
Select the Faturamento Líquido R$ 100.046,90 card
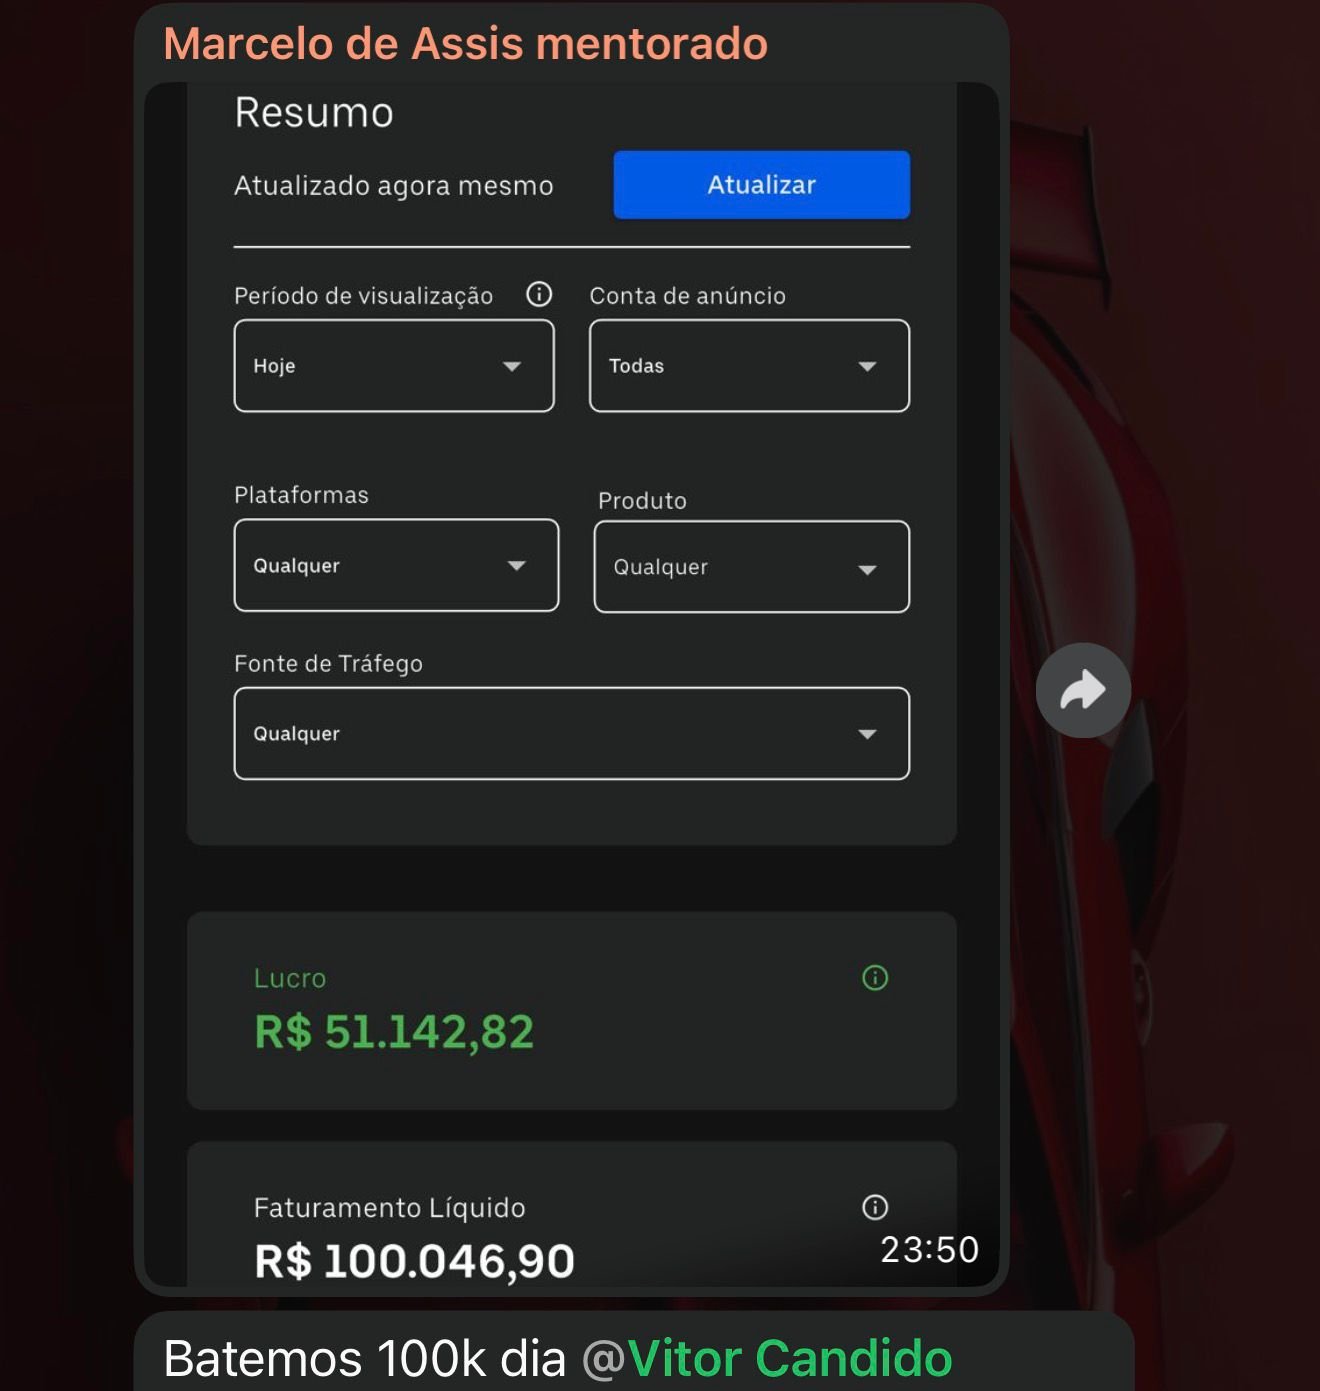(x=572, y=1215)
